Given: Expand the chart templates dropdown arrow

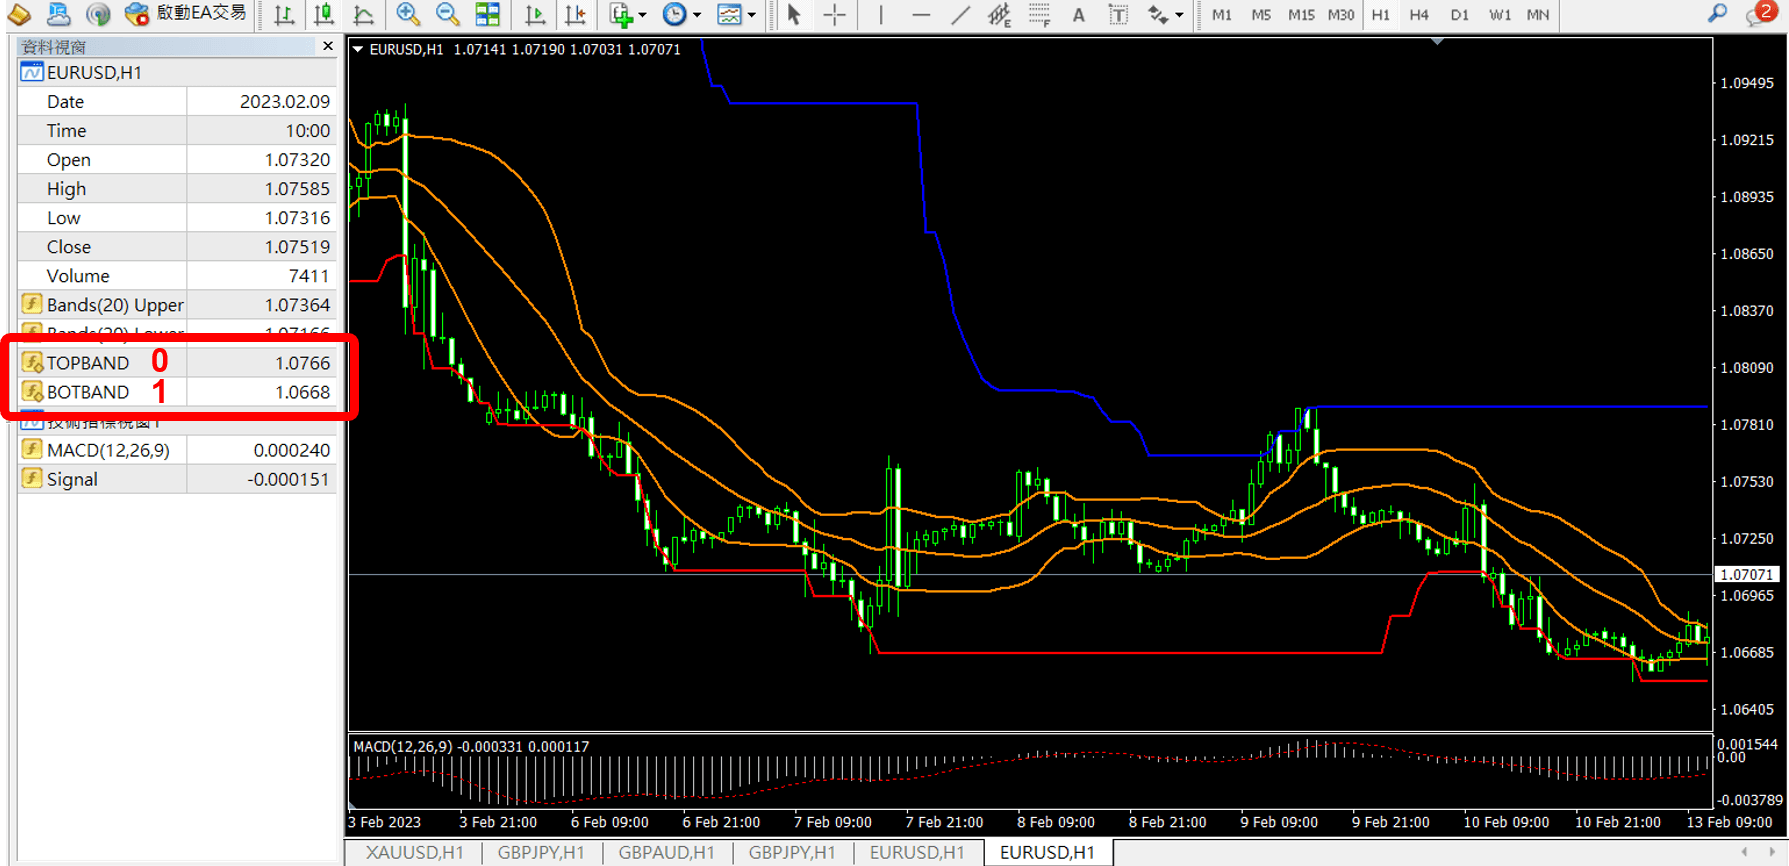Looking at the screenshot, I should pyautogui.click(x=752, y=15).
